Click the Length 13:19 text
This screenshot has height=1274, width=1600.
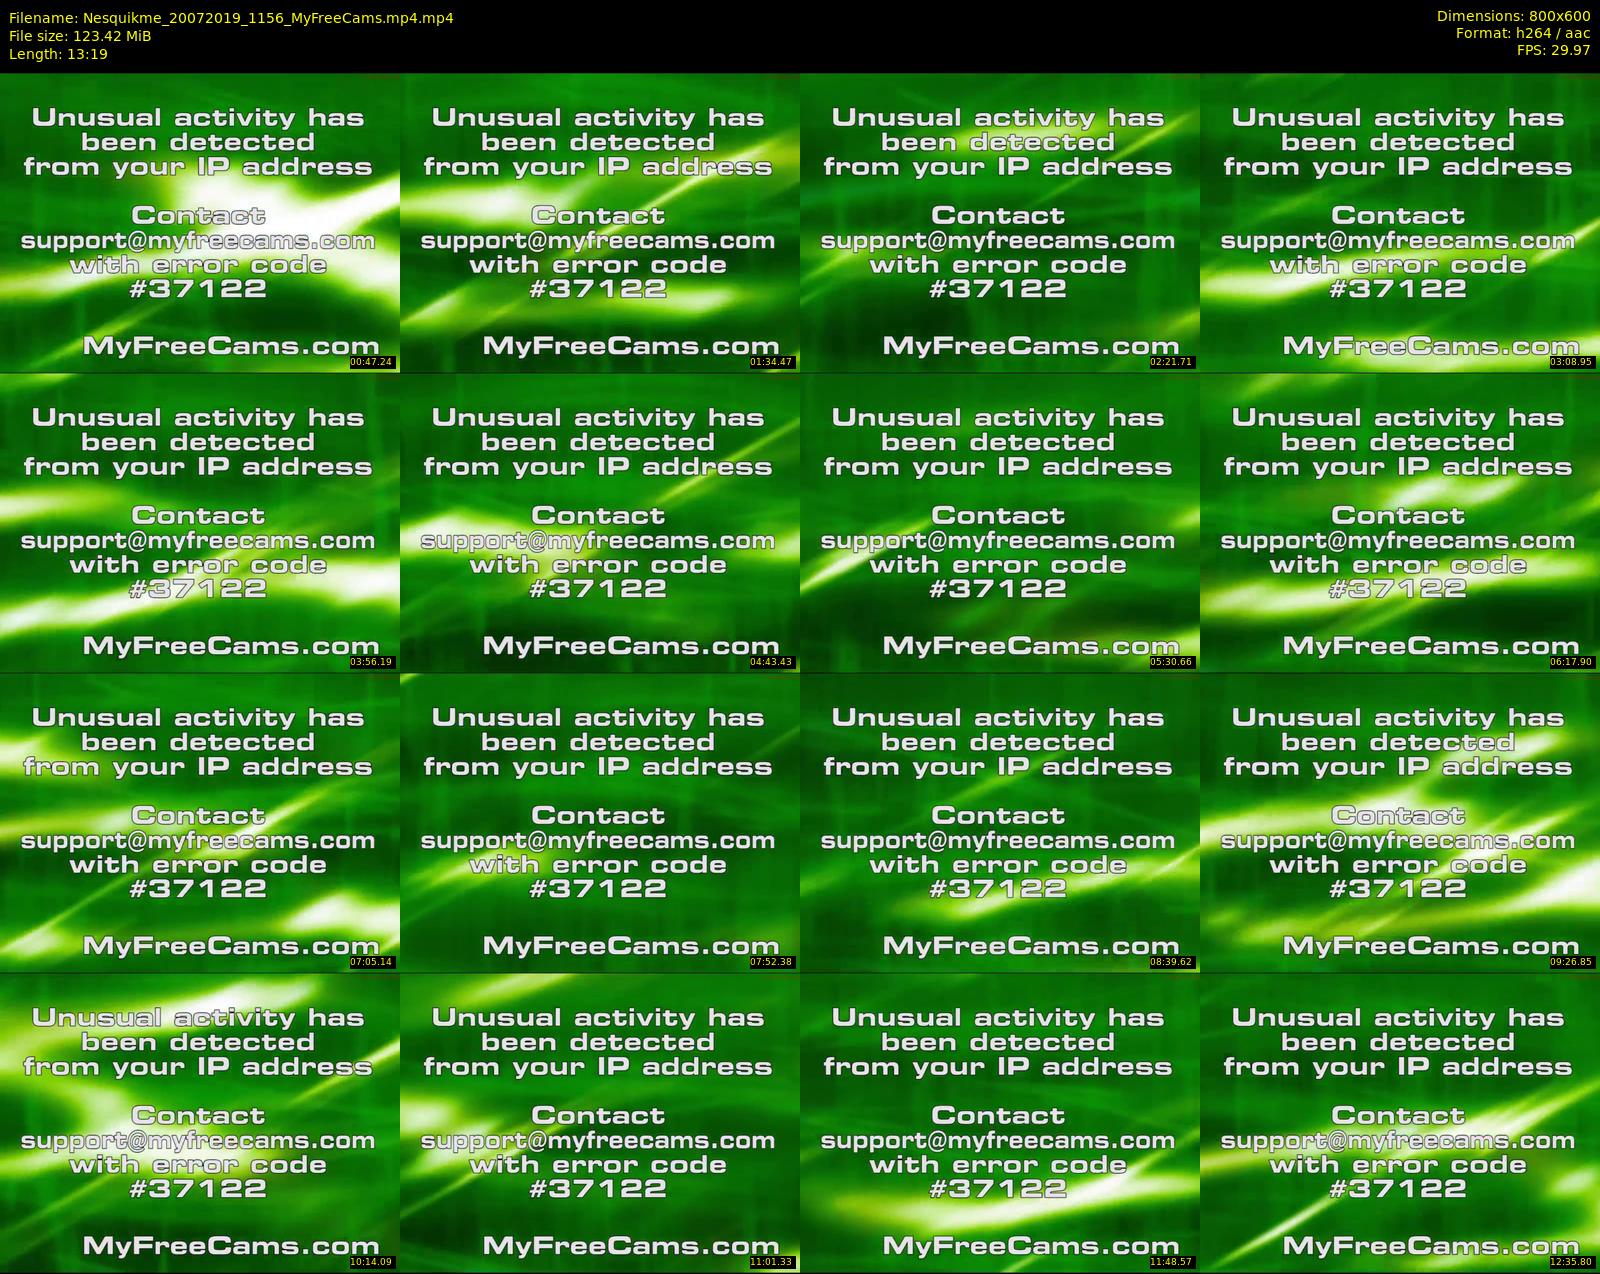point(58,54)
